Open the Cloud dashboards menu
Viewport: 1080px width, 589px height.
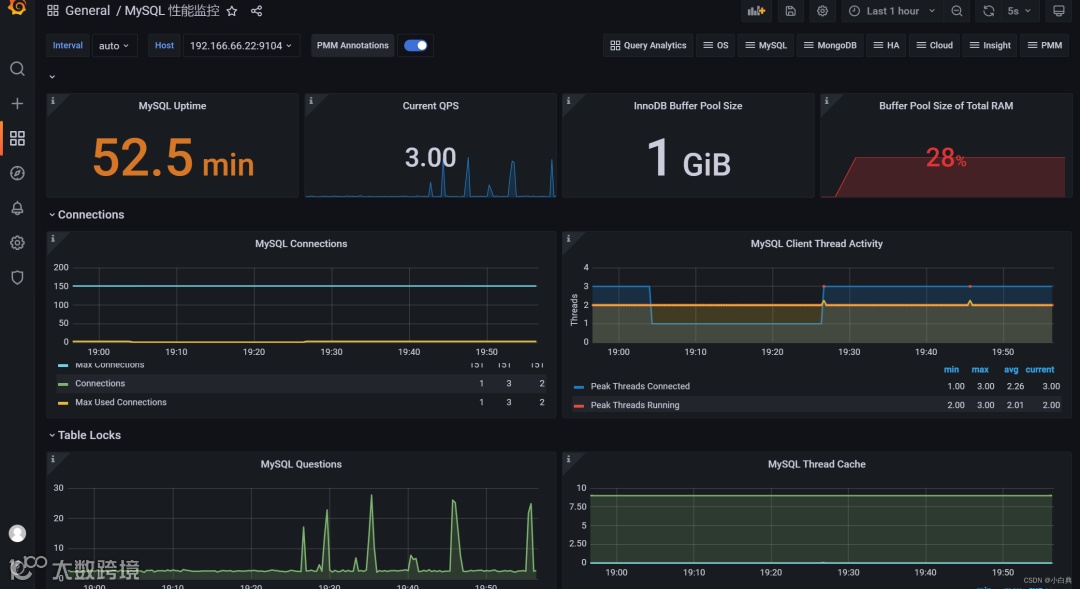[x=935, y=45]
